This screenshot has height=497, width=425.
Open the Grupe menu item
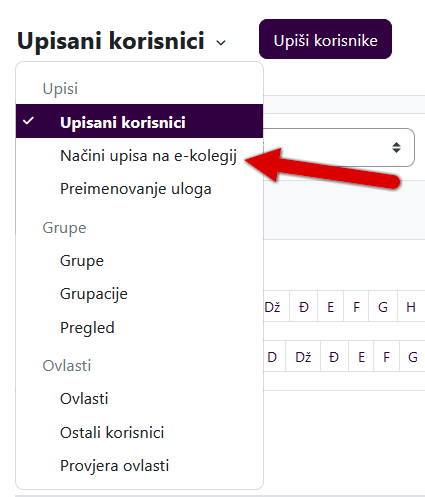click(82, 261)
